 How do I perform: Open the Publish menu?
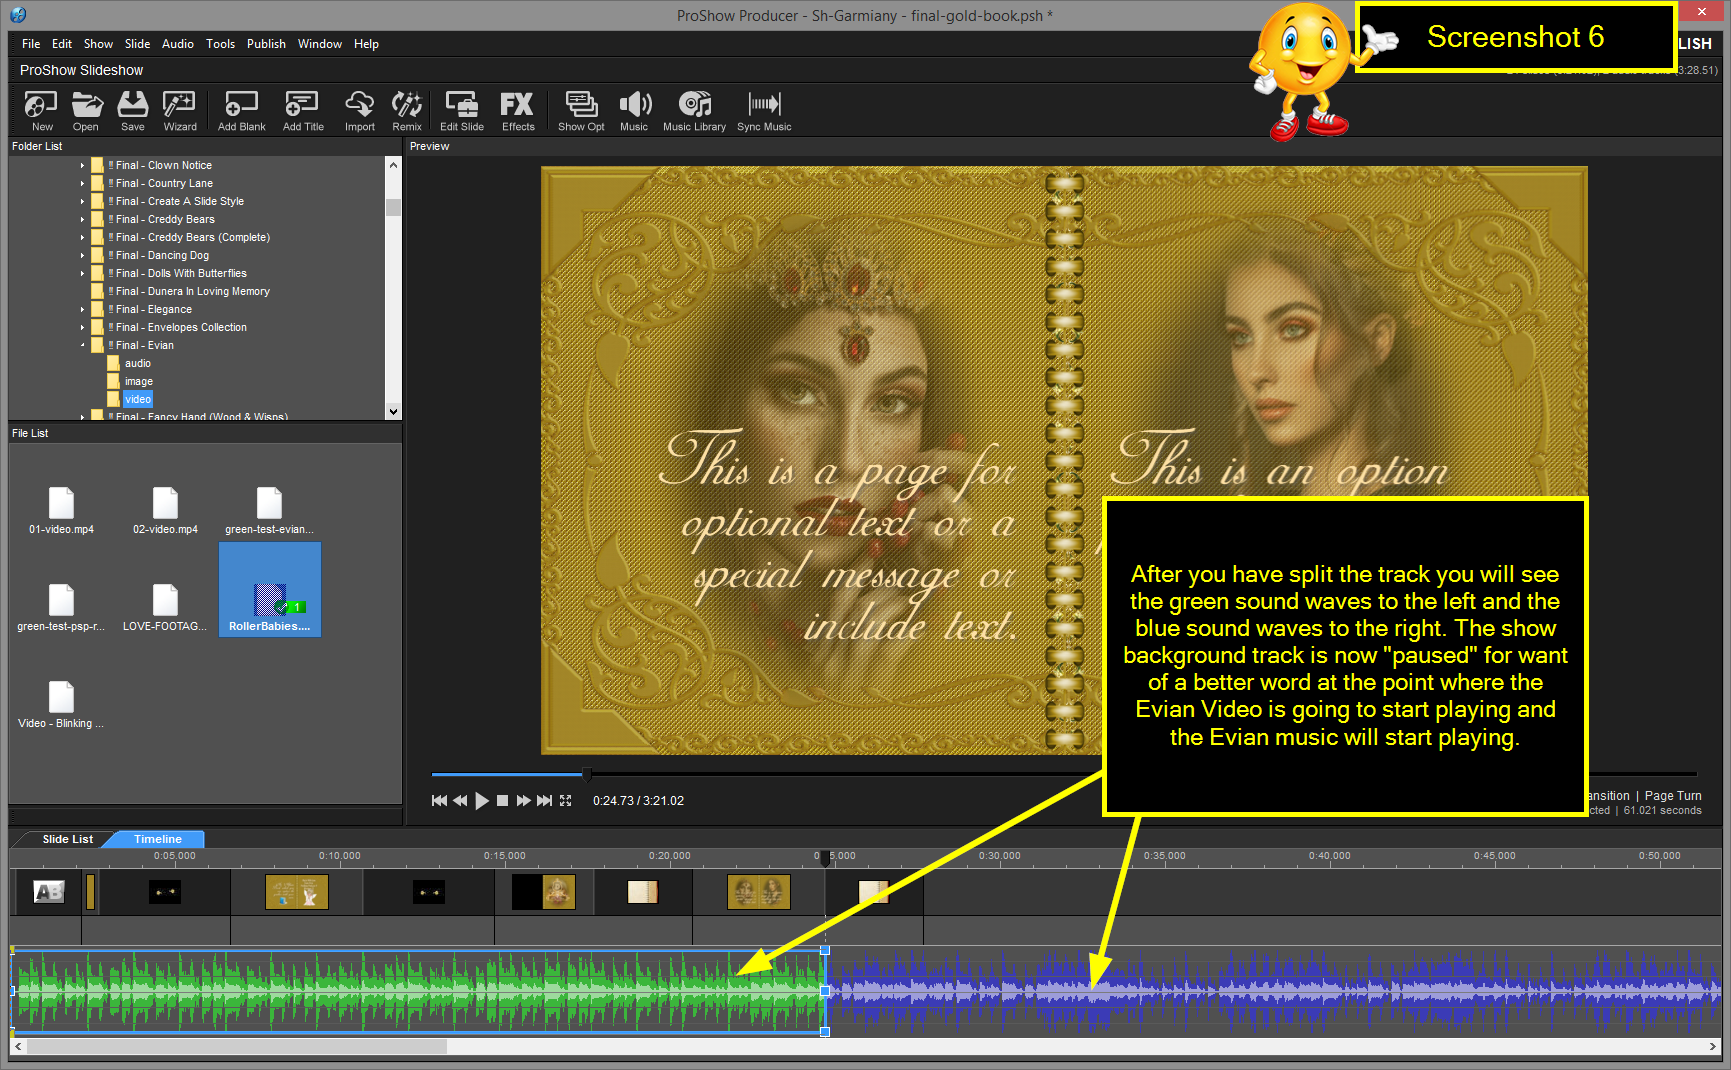click(x=266, y=44)
